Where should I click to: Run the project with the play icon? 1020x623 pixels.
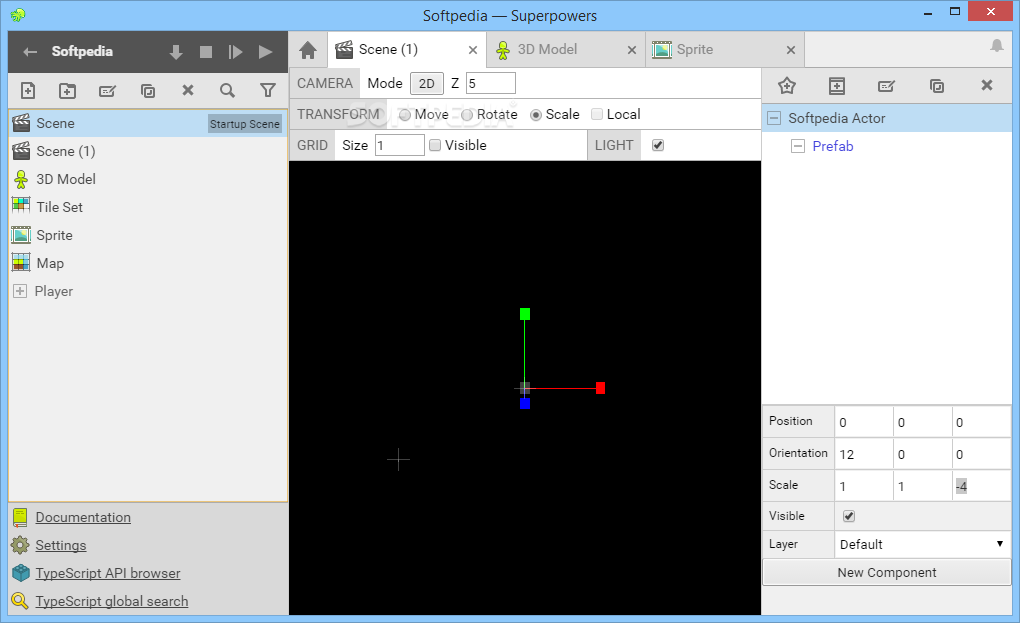click(x=265, y=52)
